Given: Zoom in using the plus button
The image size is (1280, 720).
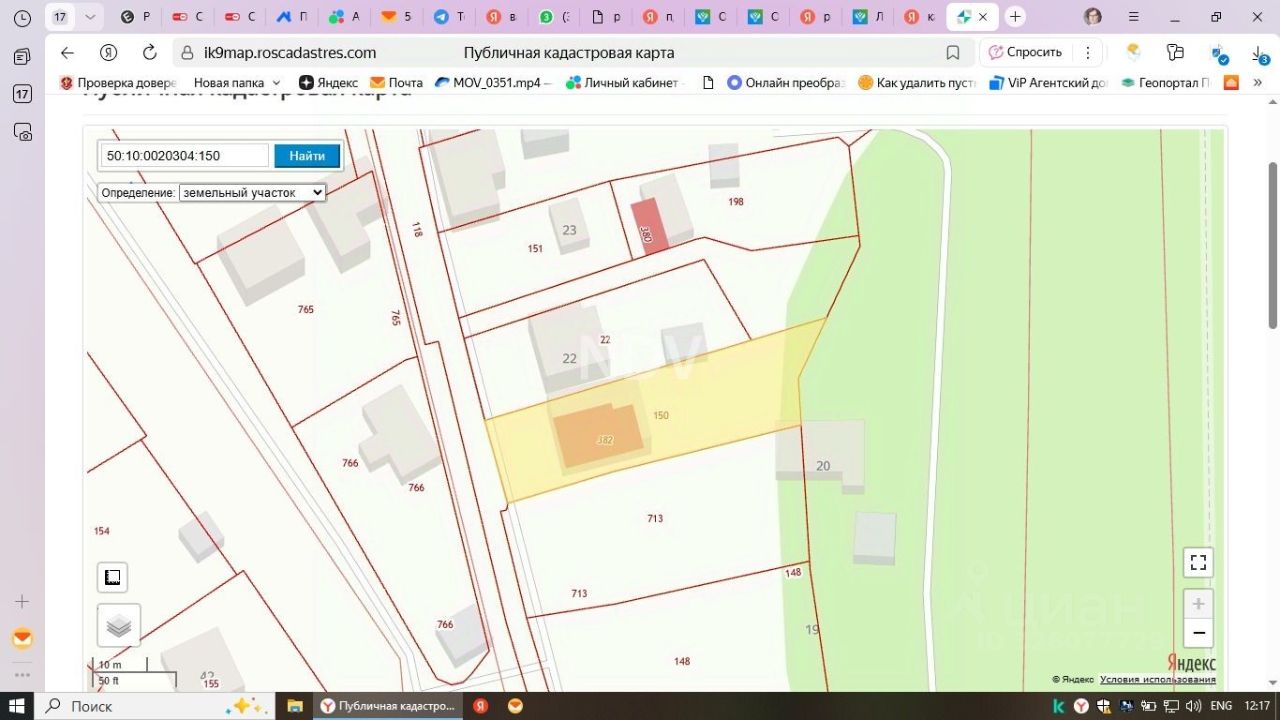Looking at the screenshot, I should 1198,604.
